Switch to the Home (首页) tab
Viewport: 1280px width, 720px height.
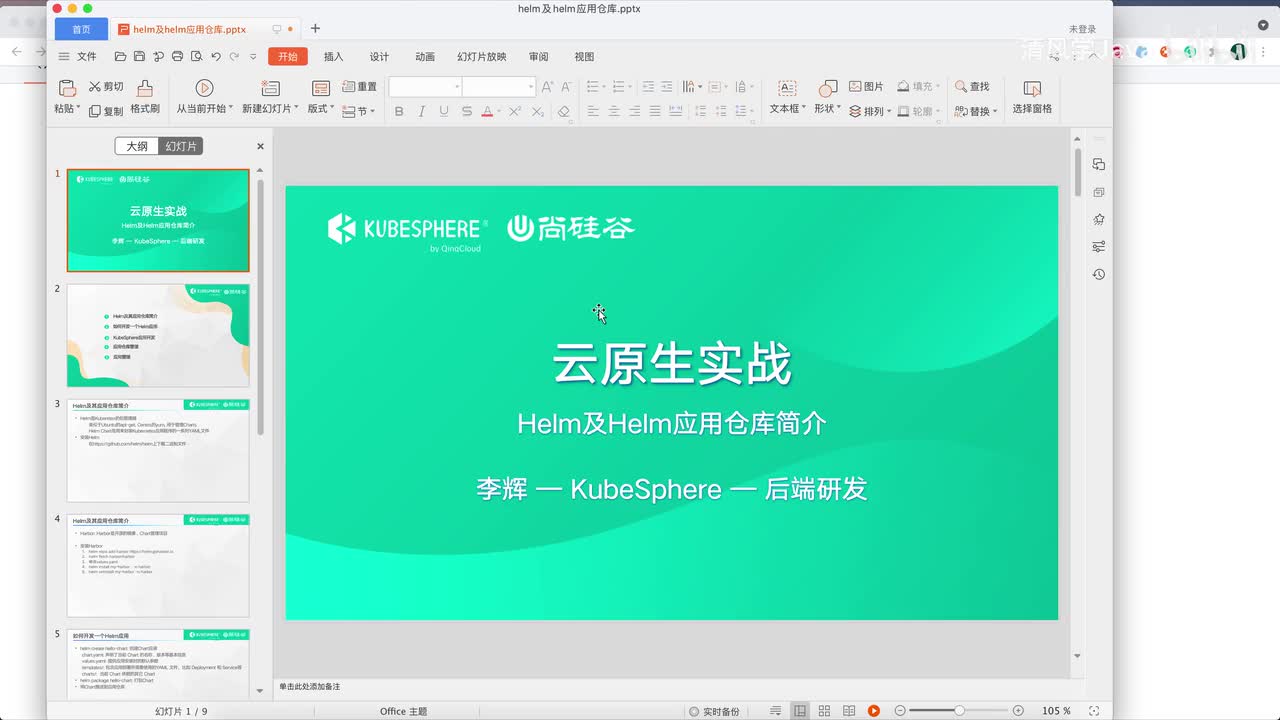click(x=81, y=29)
